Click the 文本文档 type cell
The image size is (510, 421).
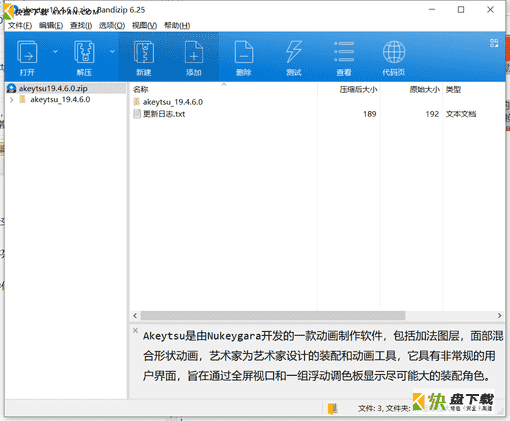461,114
